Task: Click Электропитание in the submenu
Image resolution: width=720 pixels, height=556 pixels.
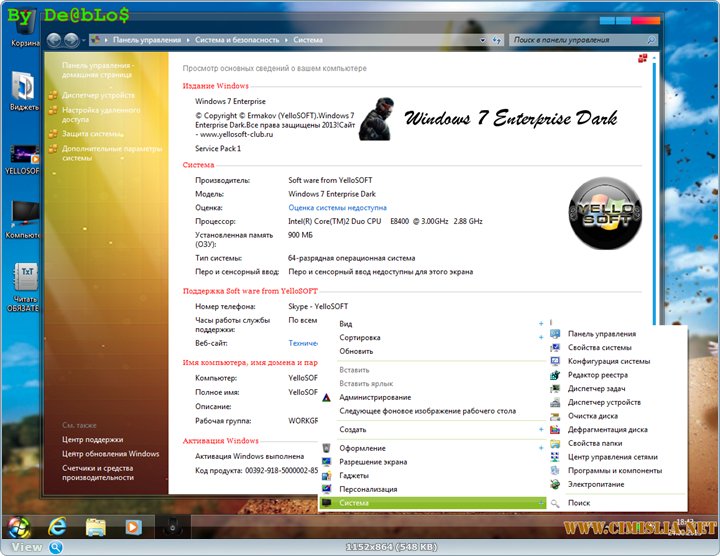Action: 596,484
